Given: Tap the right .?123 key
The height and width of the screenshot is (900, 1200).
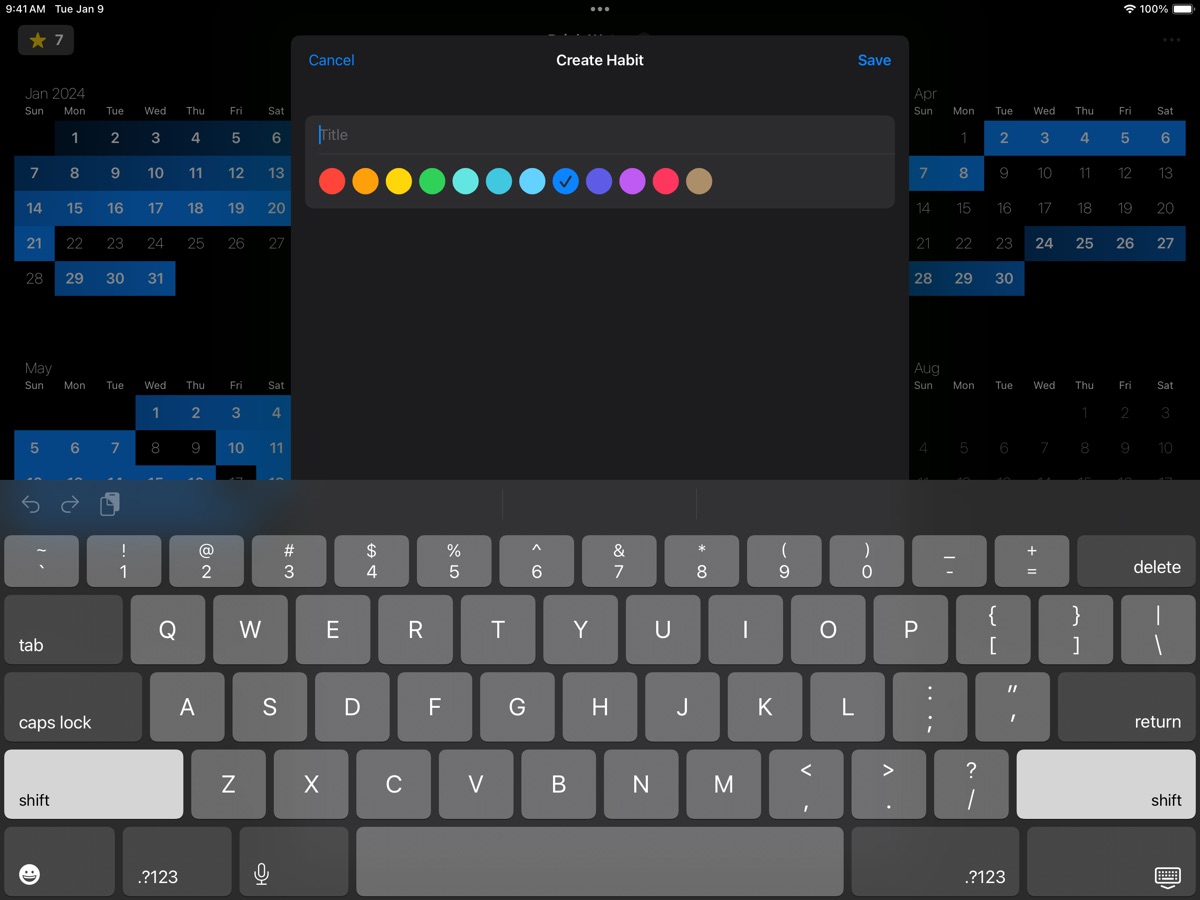Looking at the screenshot, I should (x=935, y=861).
